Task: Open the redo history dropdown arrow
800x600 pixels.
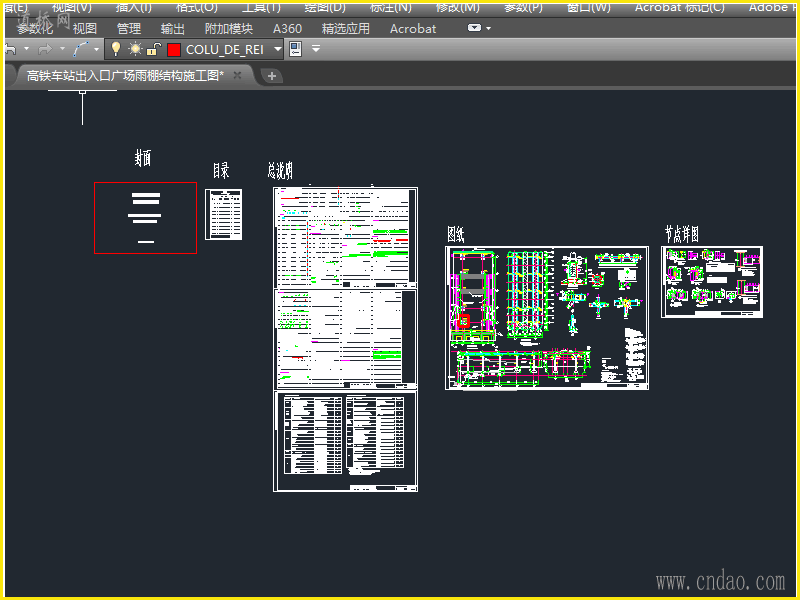Action: coord(61,49)
